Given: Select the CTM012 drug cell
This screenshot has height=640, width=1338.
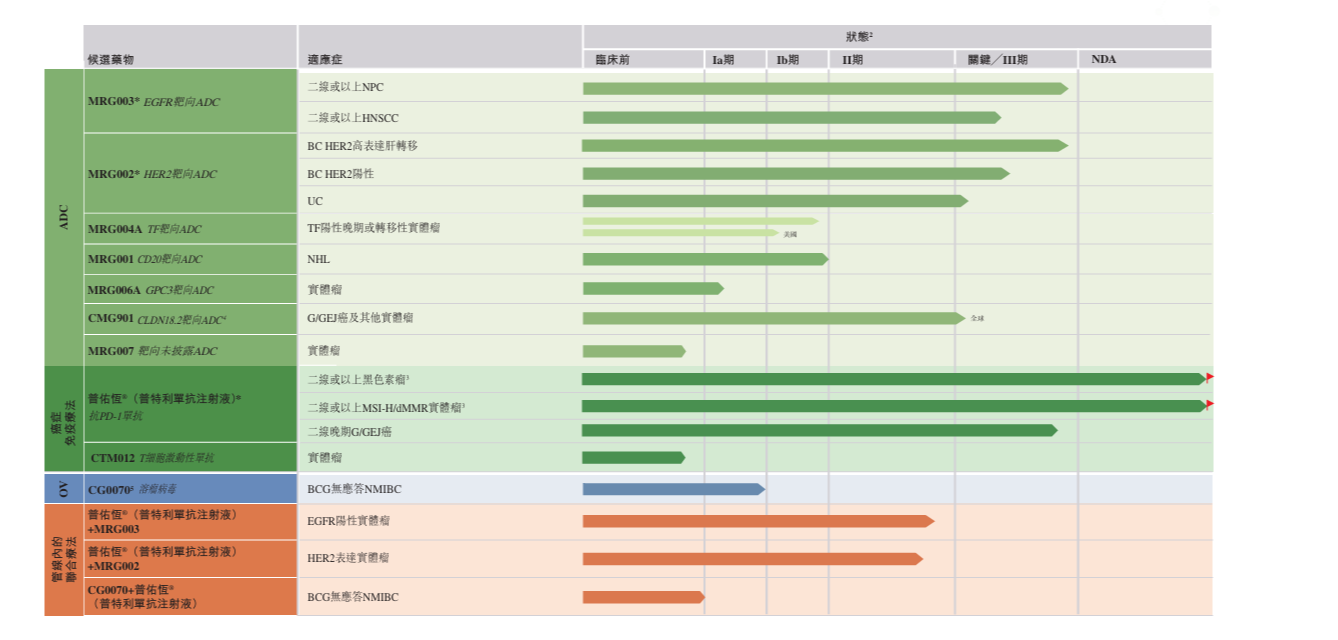Looking at the screenshot, I should click(152, 458).
